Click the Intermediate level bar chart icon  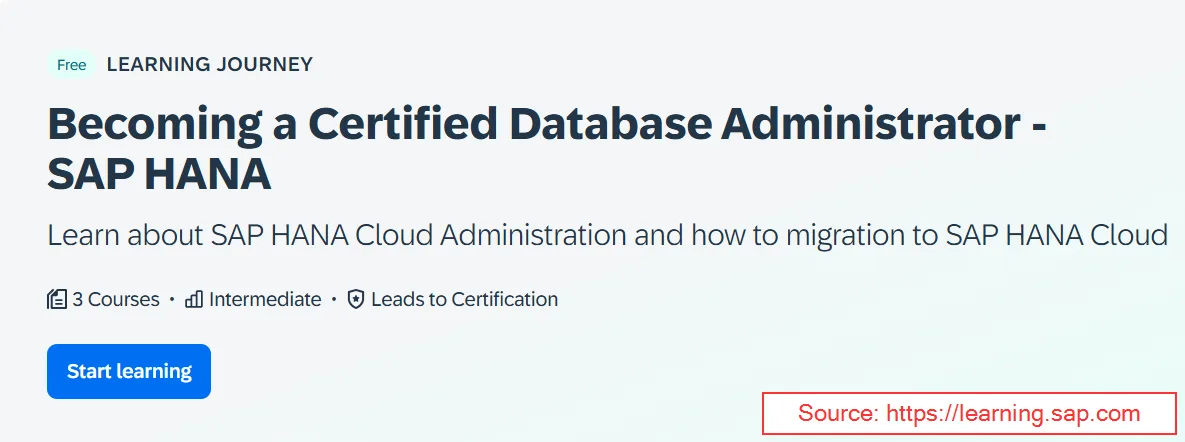[194, 299]
